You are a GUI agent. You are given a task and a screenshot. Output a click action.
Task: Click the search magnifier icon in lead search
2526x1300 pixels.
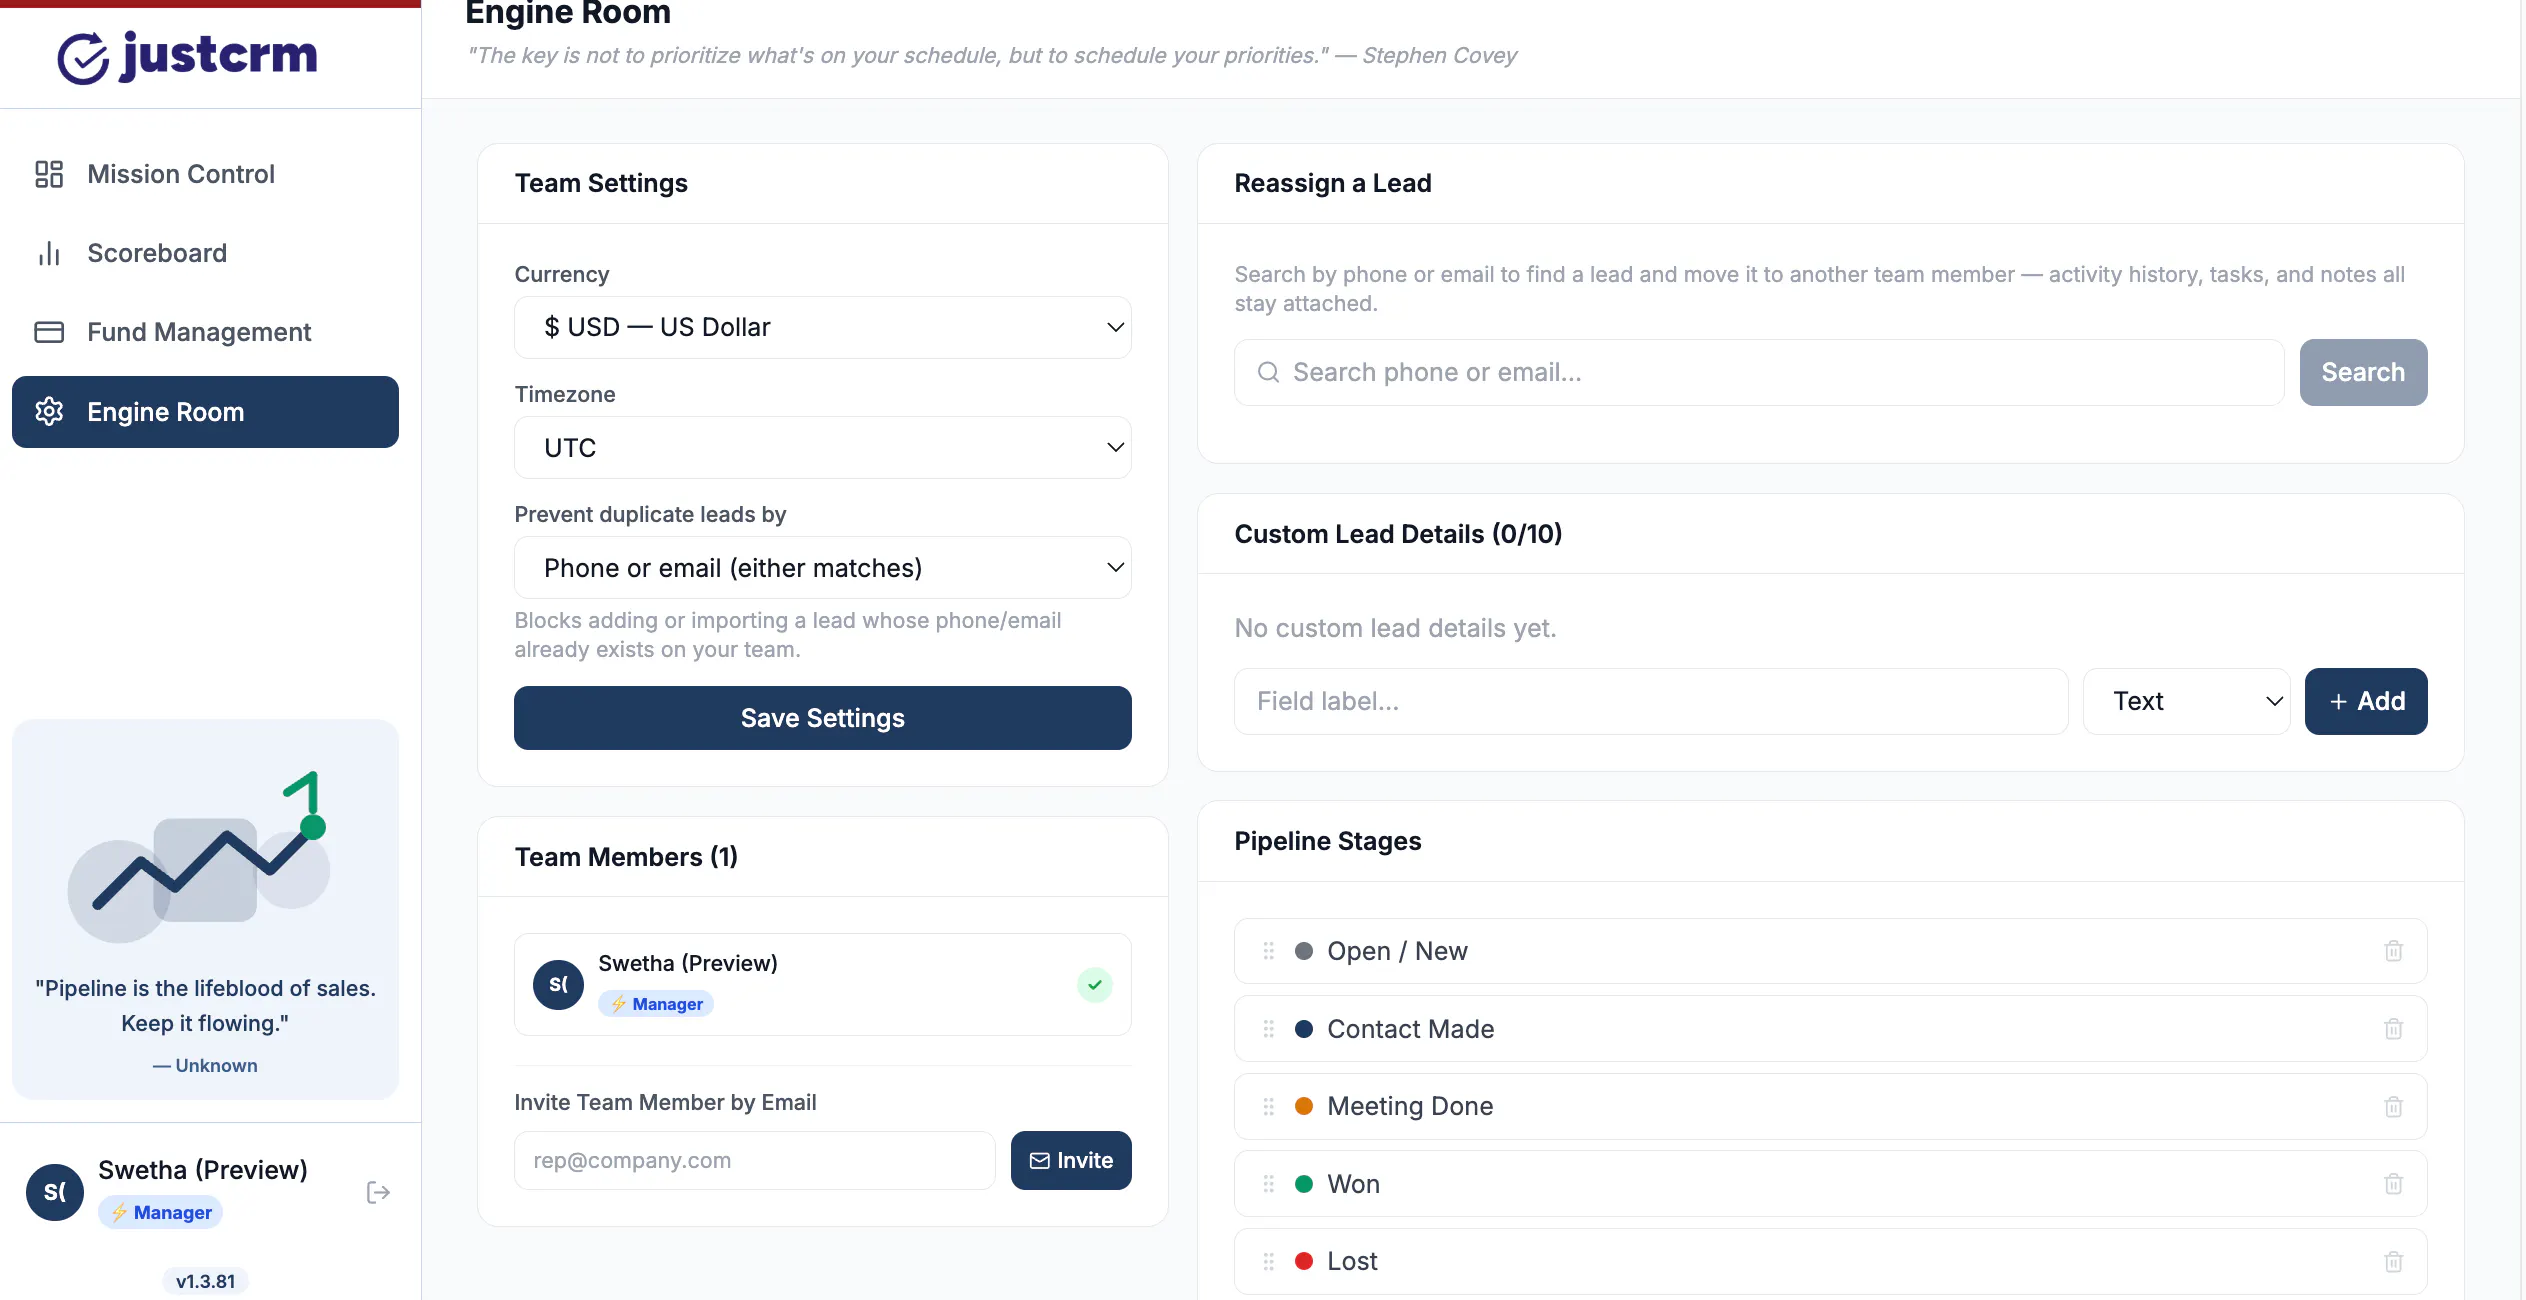click(x=1268, y=372)
